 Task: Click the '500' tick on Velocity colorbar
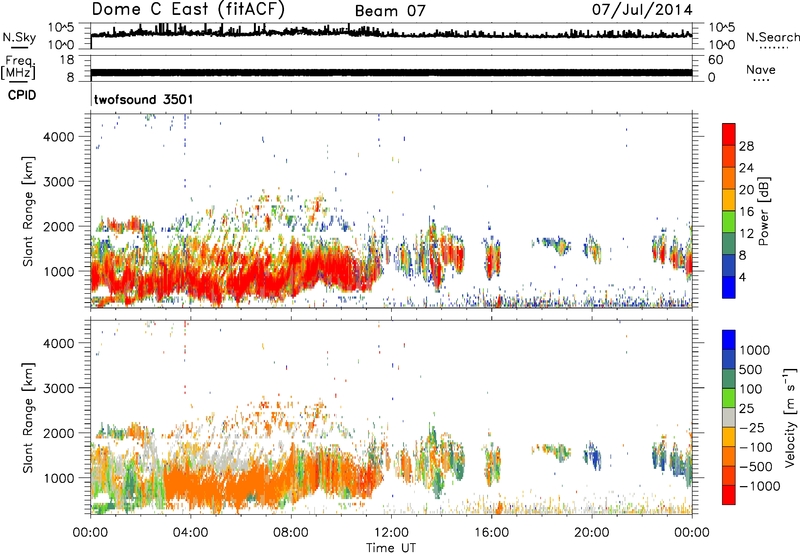[x=751, y=369]
